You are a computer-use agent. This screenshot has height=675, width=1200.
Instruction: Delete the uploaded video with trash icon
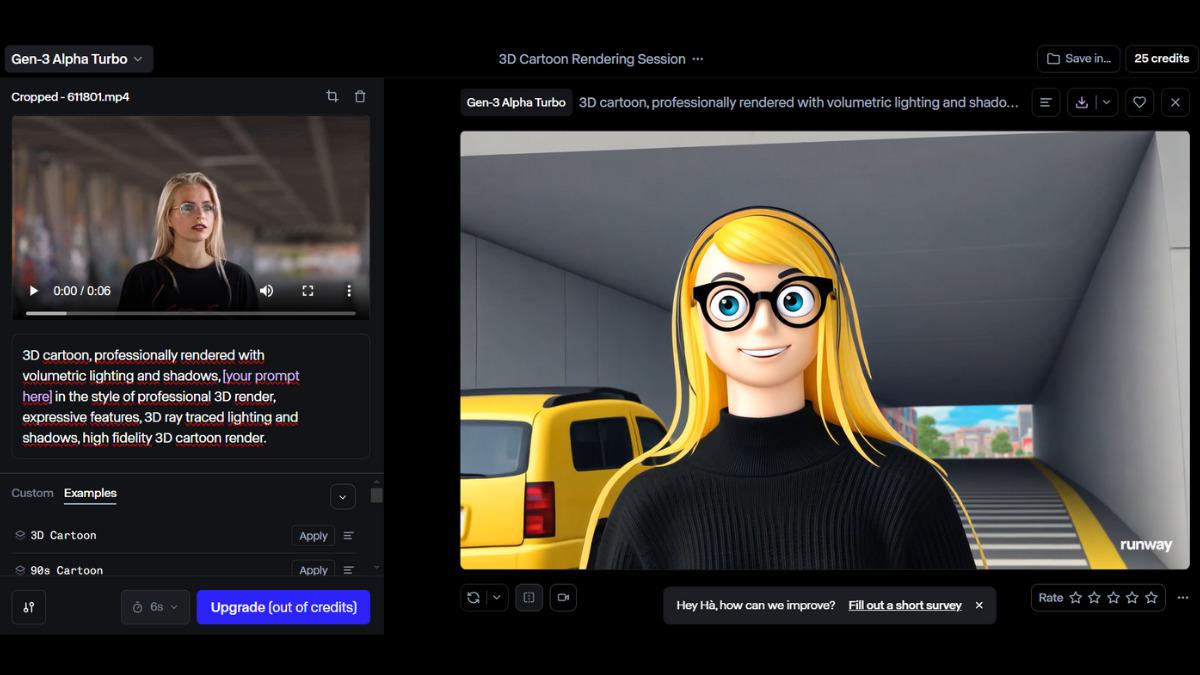tap(360, 97)
